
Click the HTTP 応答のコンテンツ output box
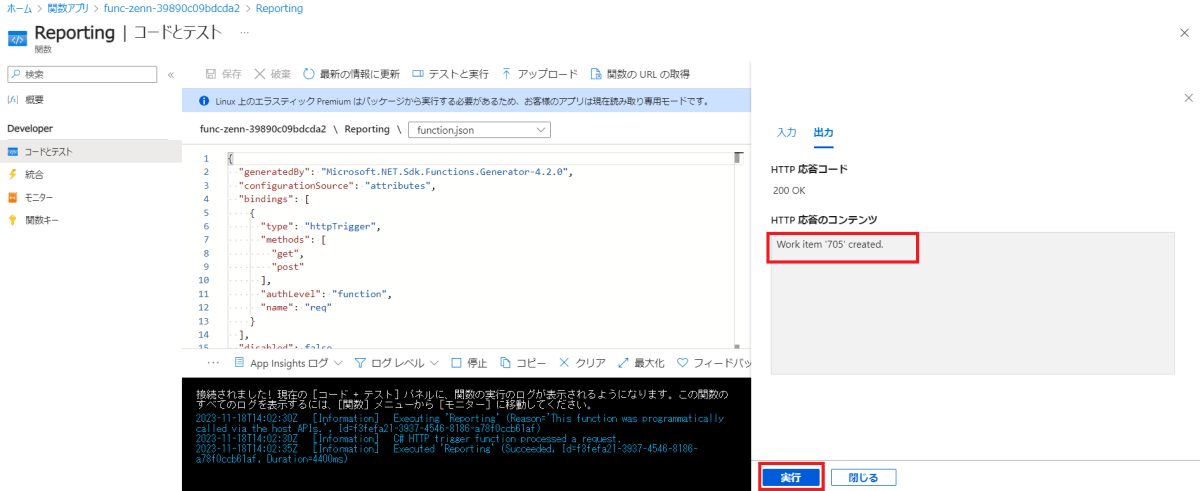pos(972,303)
